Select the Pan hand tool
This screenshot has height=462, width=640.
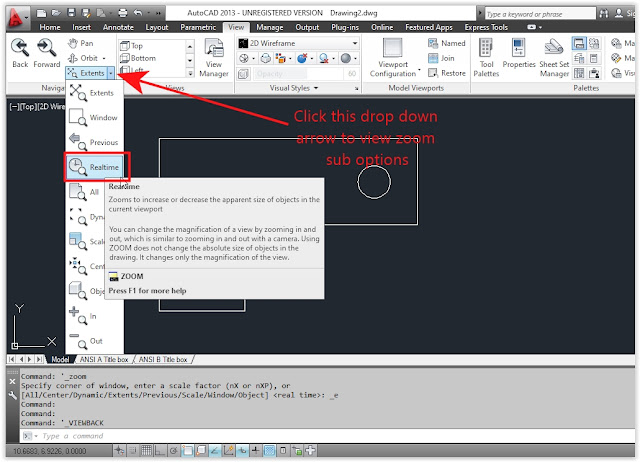click(x=81, y=43)
